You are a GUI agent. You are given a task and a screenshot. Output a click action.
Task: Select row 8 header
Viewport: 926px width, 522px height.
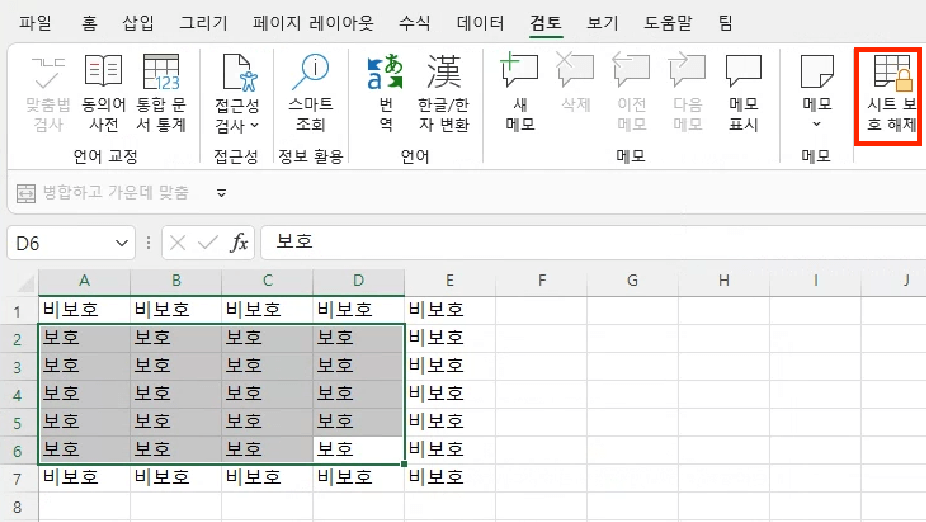[18, 507]
